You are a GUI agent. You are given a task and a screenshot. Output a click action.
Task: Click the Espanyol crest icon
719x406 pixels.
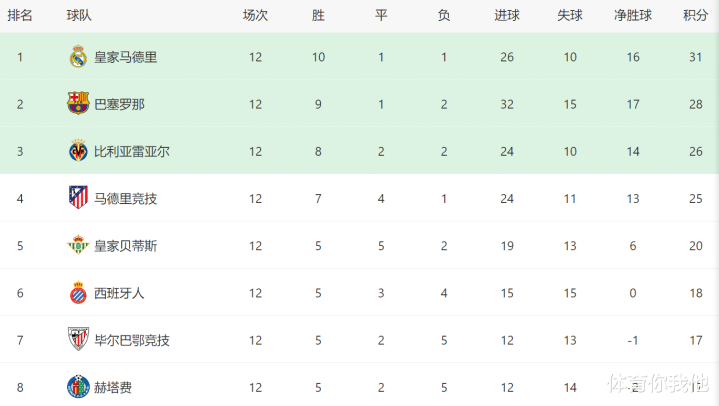(x=78, y=292)
